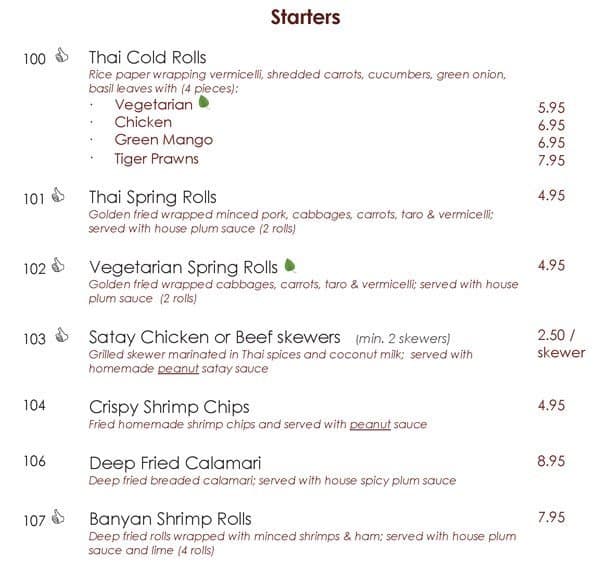Click the thumbs-up icon beside item 107
The height and width of the screenshot is (569, 600).
click(x=60, y=517)
